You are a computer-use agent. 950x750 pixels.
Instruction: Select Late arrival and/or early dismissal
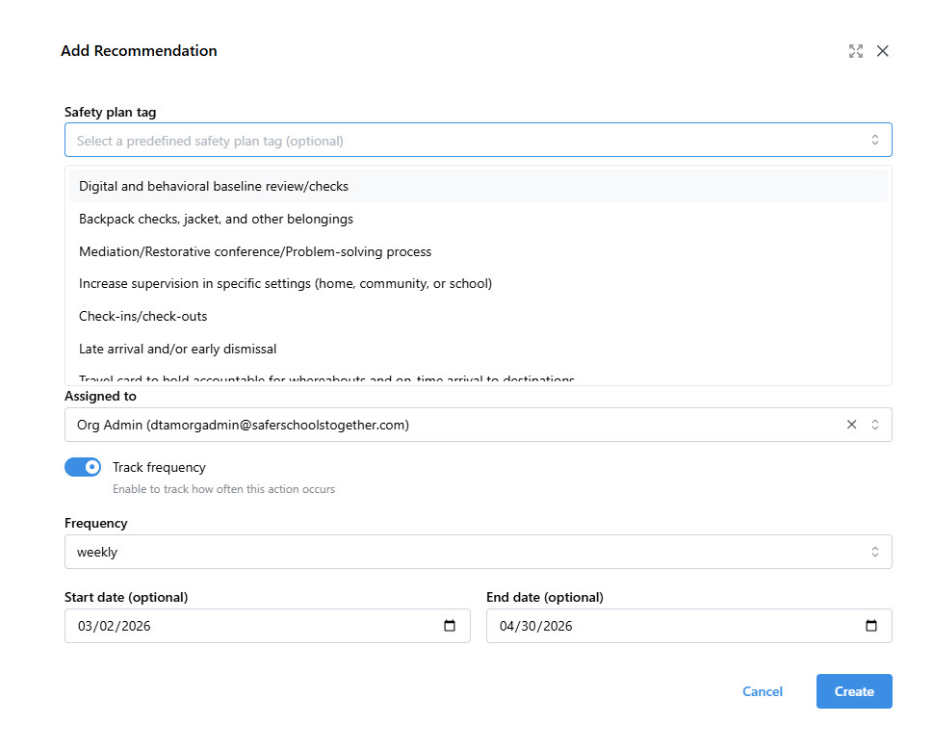(x=178, y=349)
